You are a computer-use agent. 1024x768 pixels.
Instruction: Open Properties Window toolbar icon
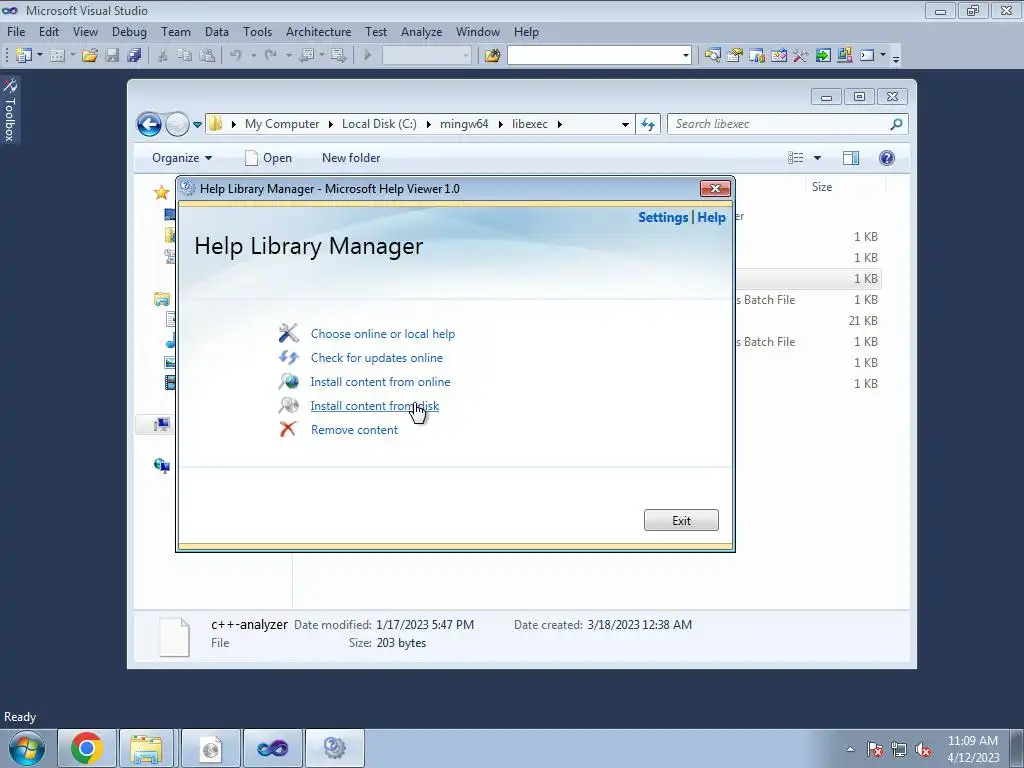pos(735,56)
